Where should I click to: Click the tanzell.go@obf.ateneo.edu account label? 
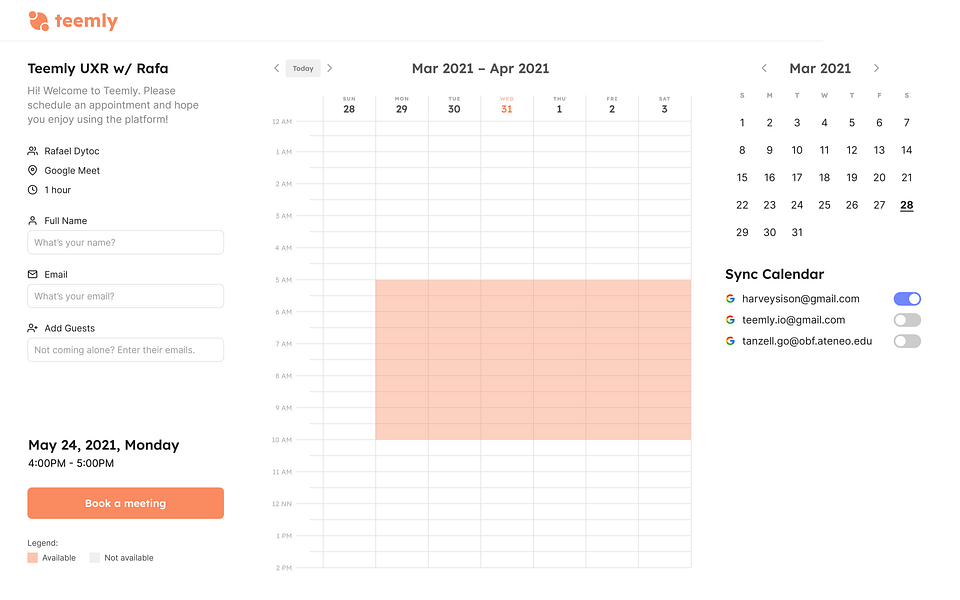[807, 341]
